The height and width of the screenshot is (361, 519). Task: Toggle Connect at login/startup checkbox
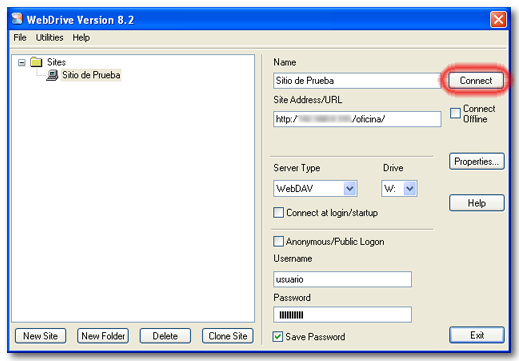click(x=278, y=213)
